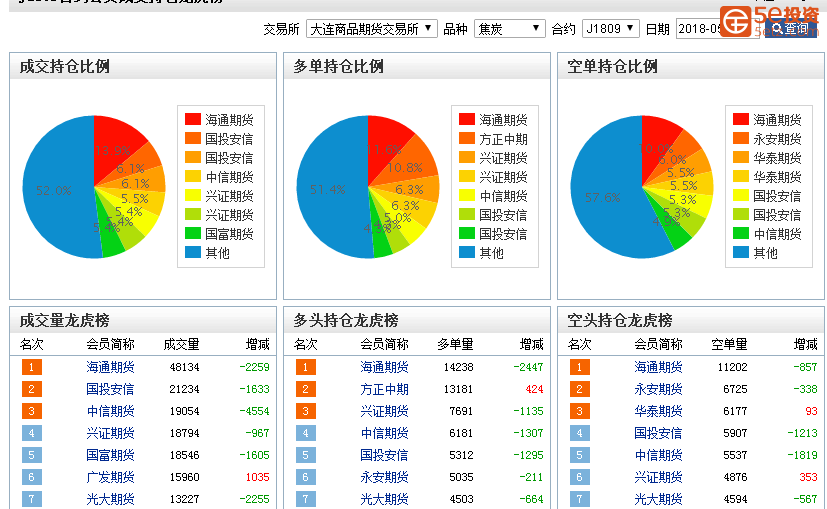Click the 空单量 column header
827x509 pixels.
pos(729,344)
